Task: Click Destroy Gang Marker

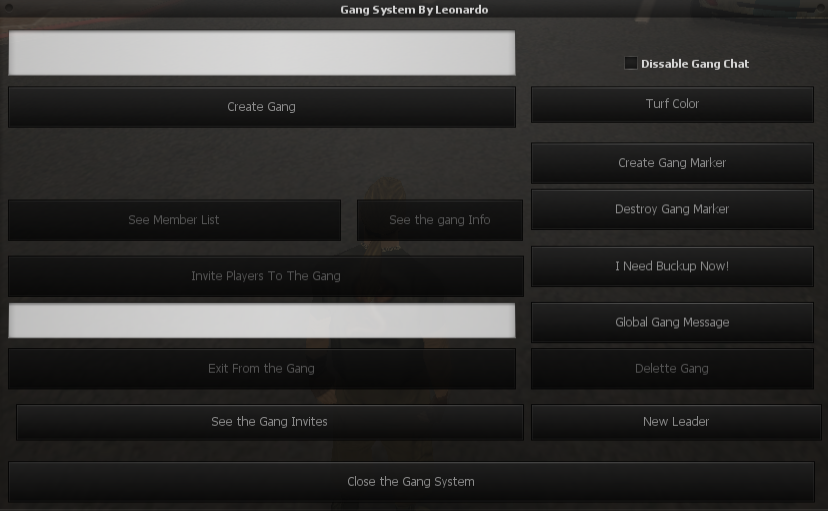Action: coord(672,210)
